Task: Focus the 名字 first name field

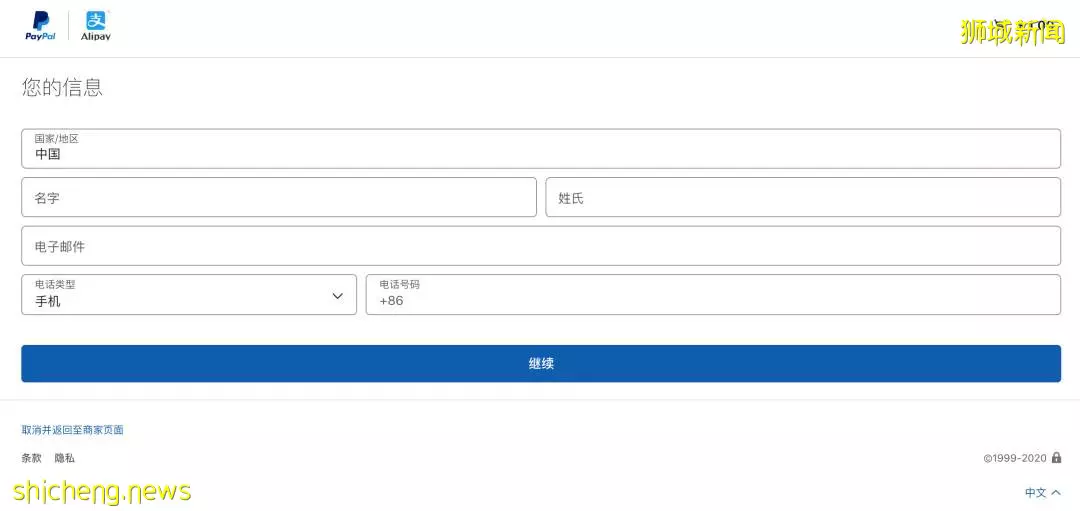Action: 279,198
